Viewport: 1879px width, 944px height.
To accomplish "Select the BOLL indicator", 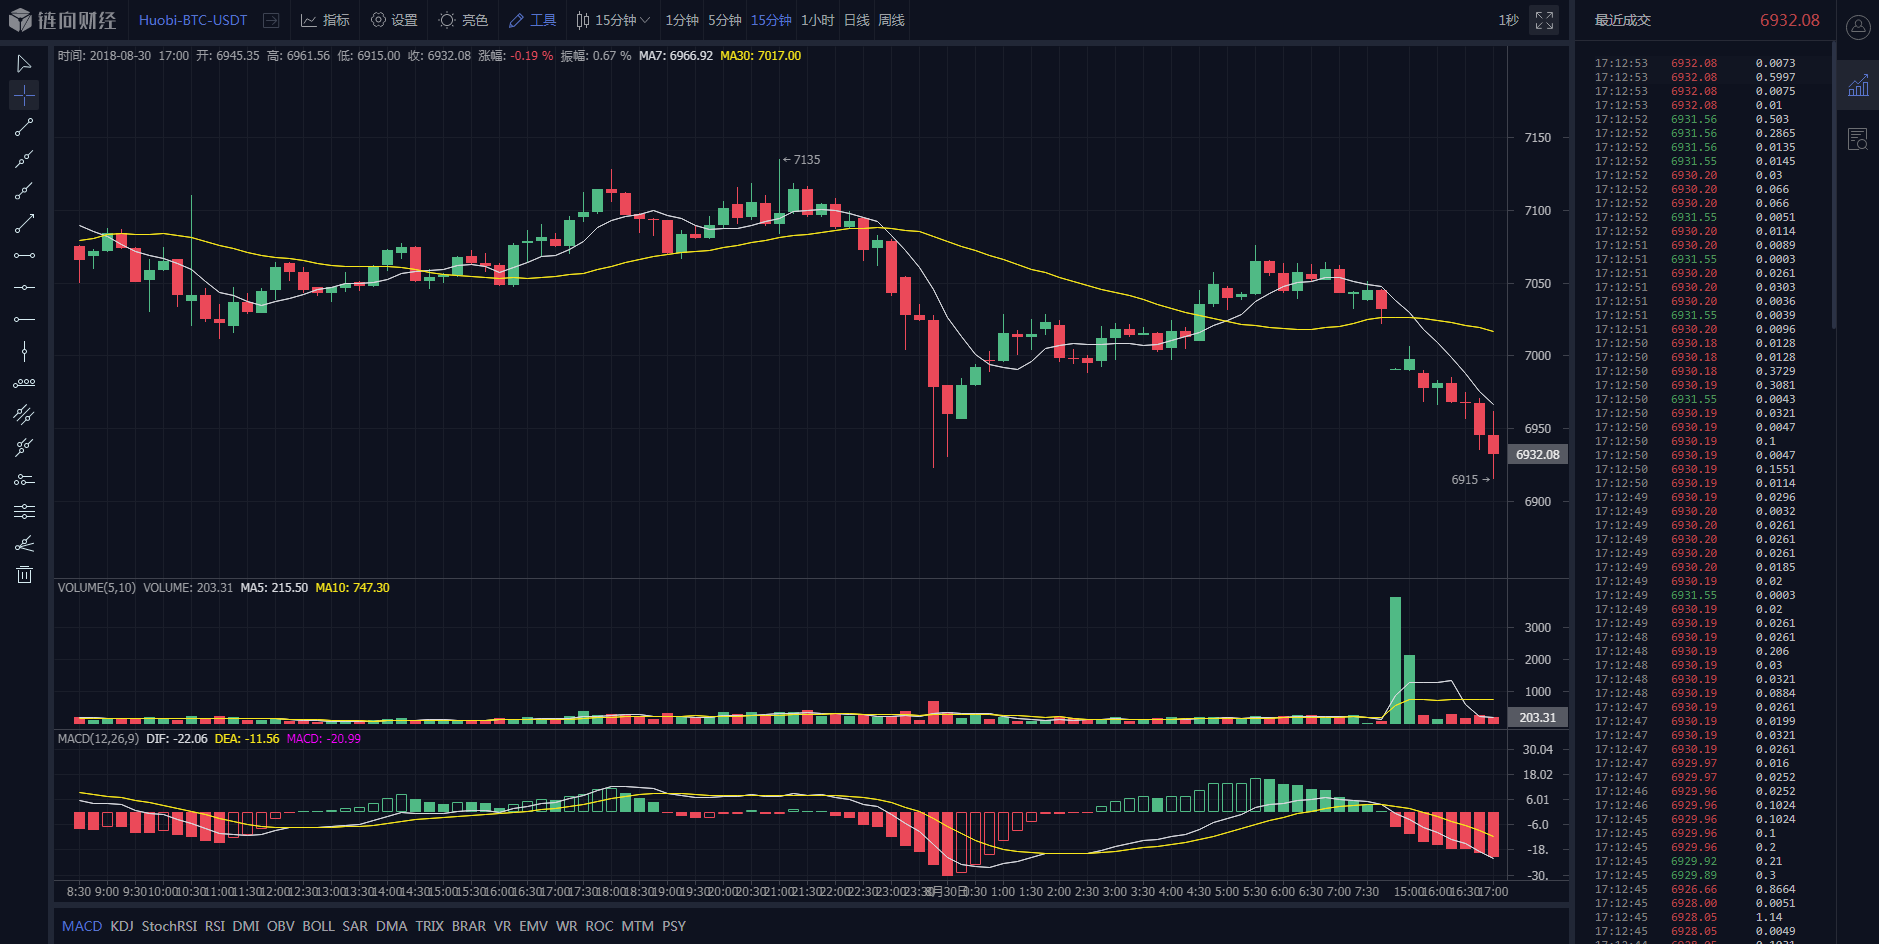I will [x=318, y=926].
